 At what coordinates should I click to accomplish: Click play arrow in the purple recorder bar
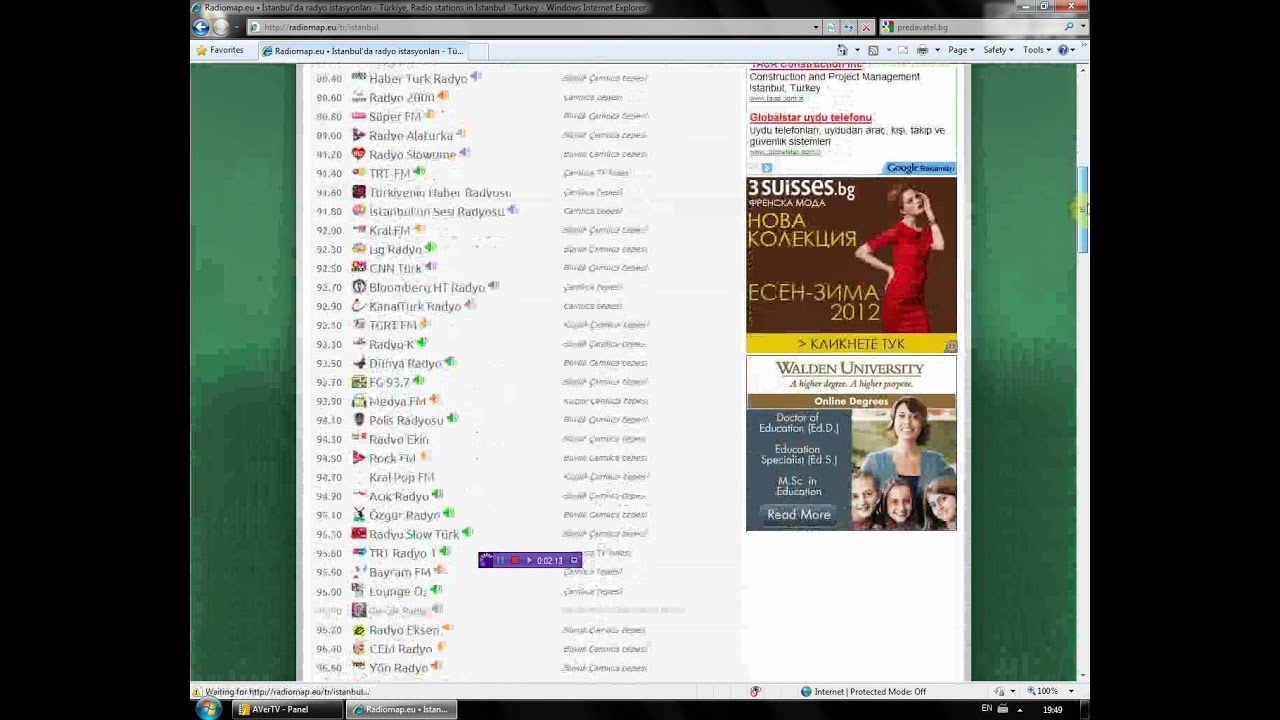click(529, 560)
